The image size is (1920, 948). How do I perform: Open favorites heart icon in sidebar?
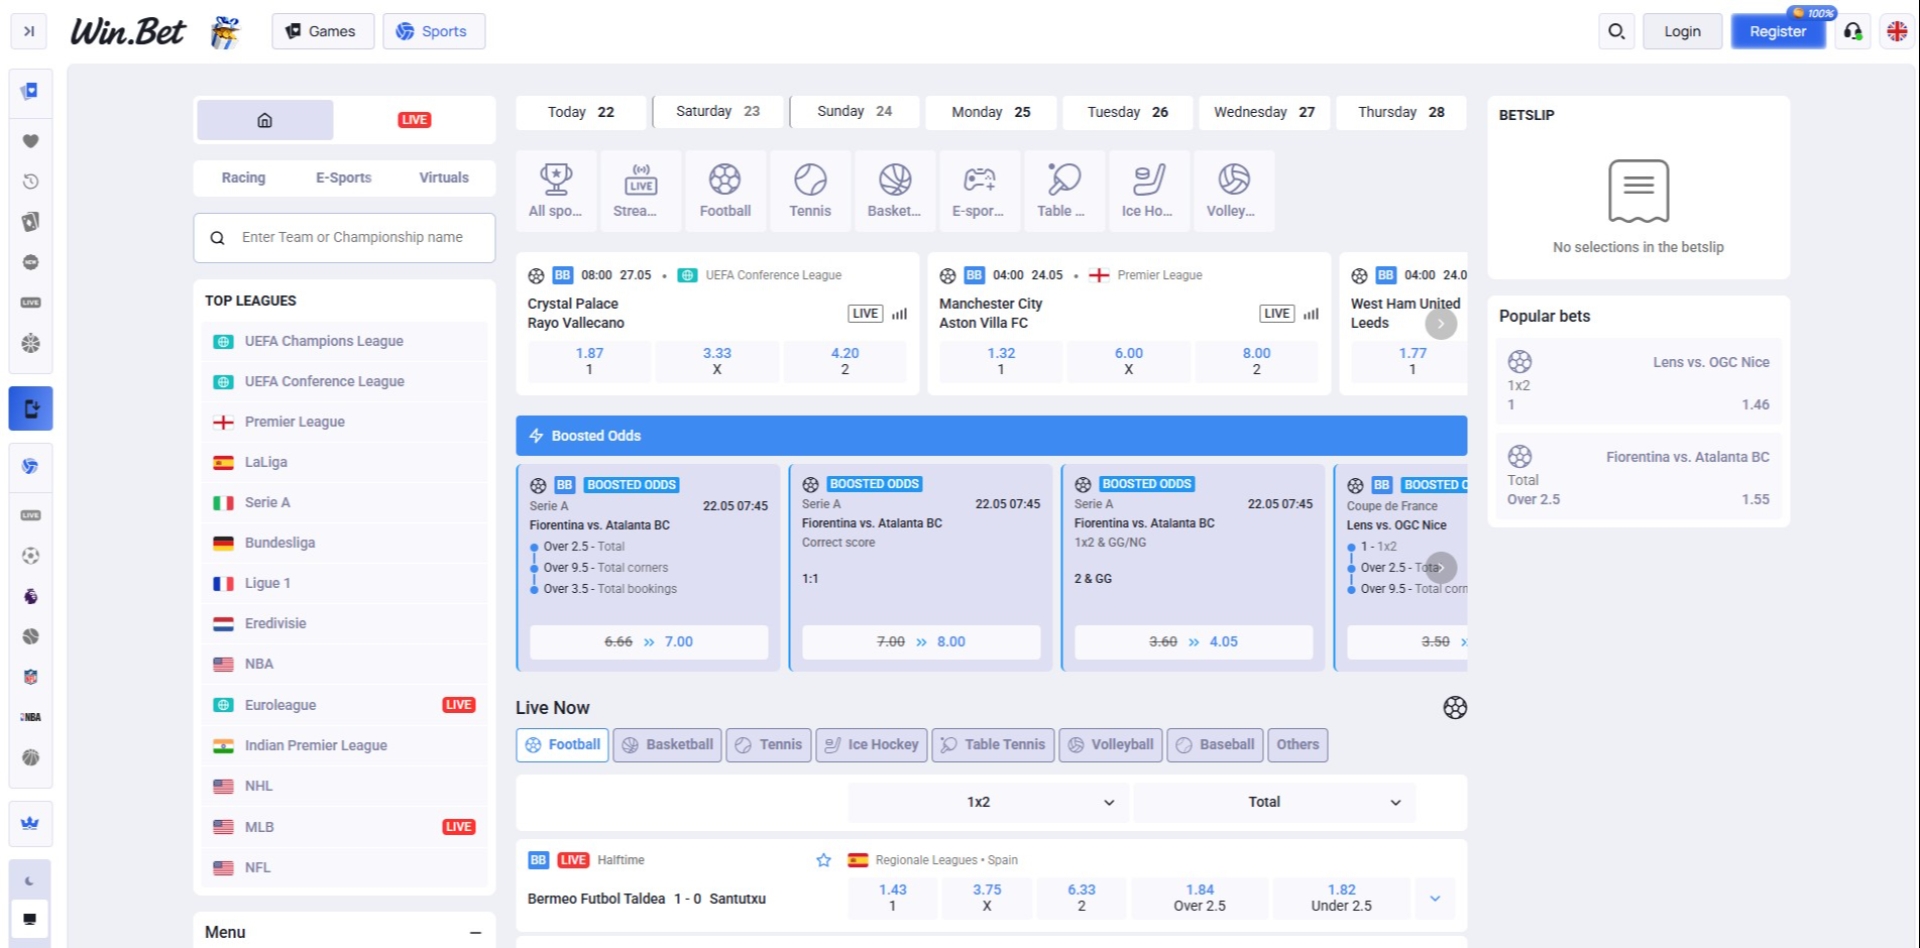pos(31,141)
